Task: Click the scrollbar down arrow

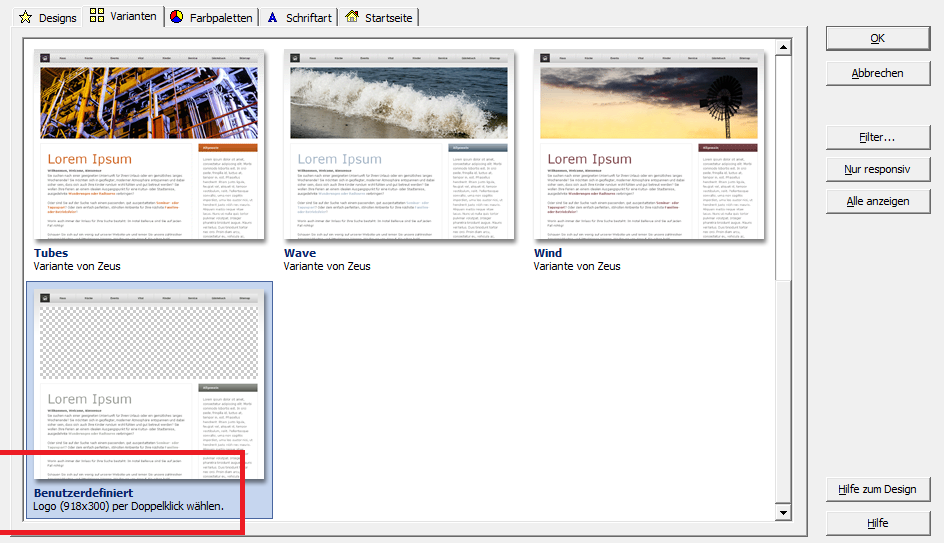Action: click(x=783, y=513)
